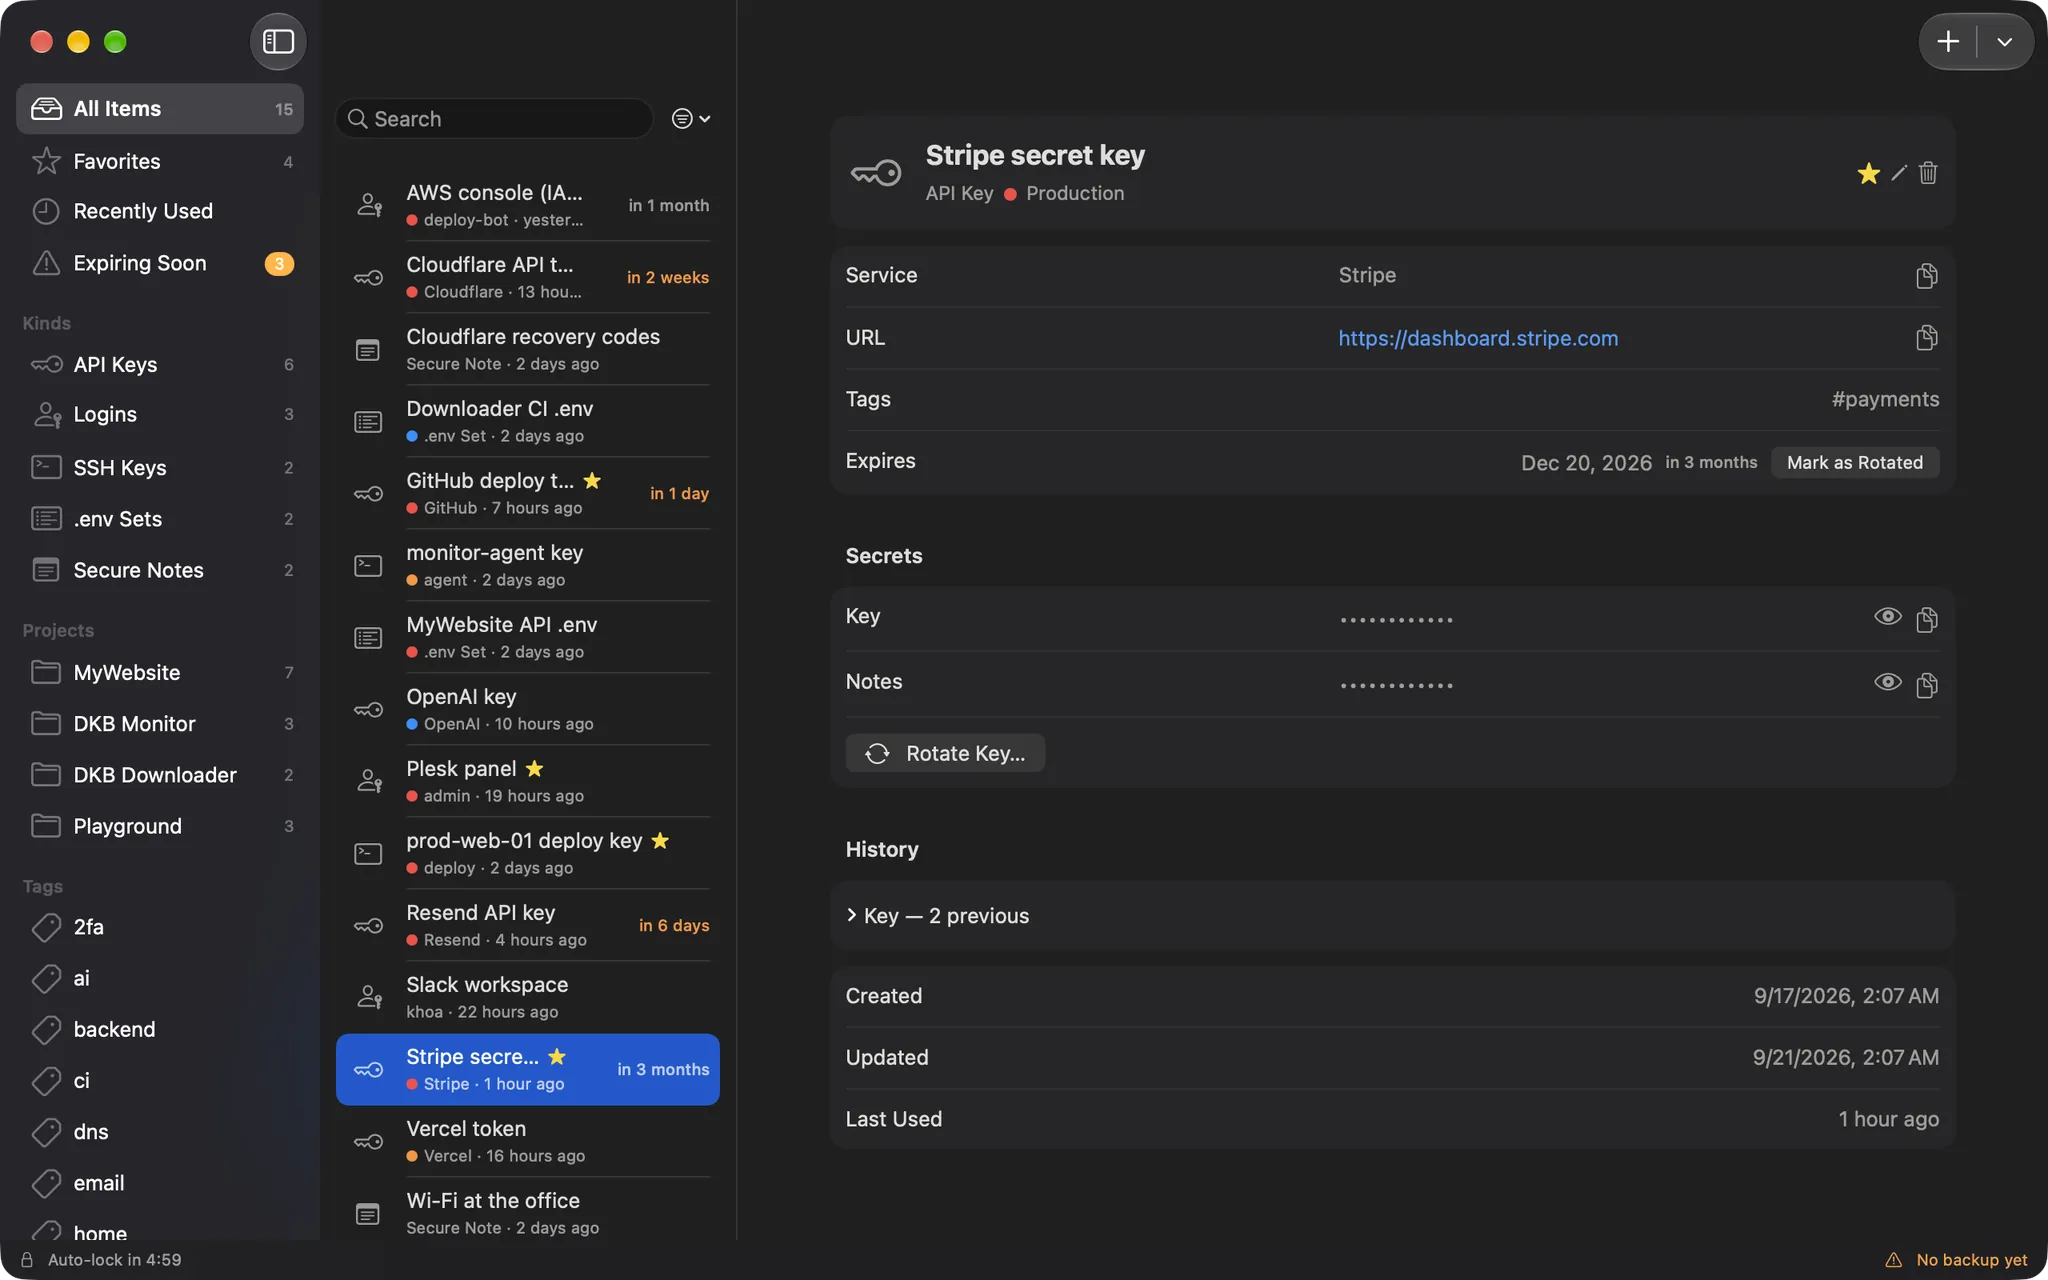Click the add new item plus button
The width and height of the screenshot is (2048, 1280).
1948,41
